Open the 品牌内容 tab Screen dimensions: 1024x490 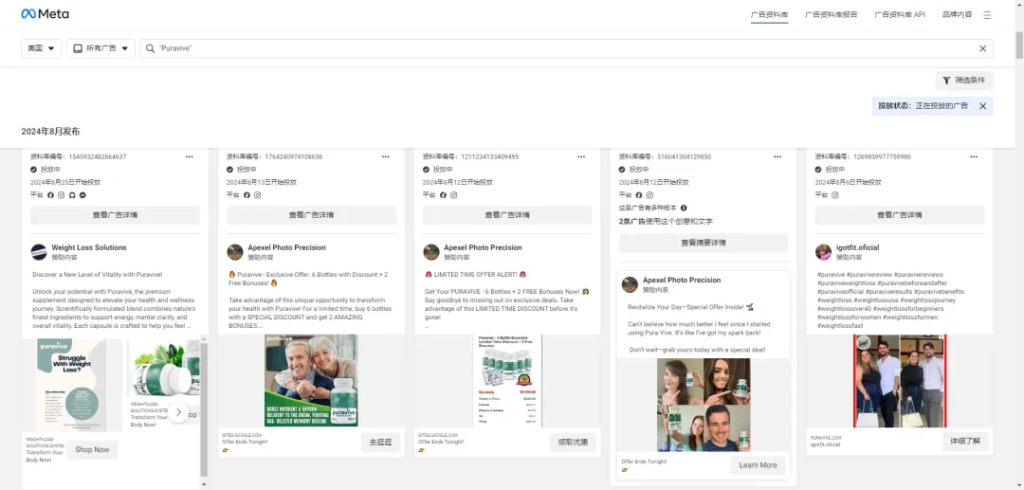[x=957, y=14]
